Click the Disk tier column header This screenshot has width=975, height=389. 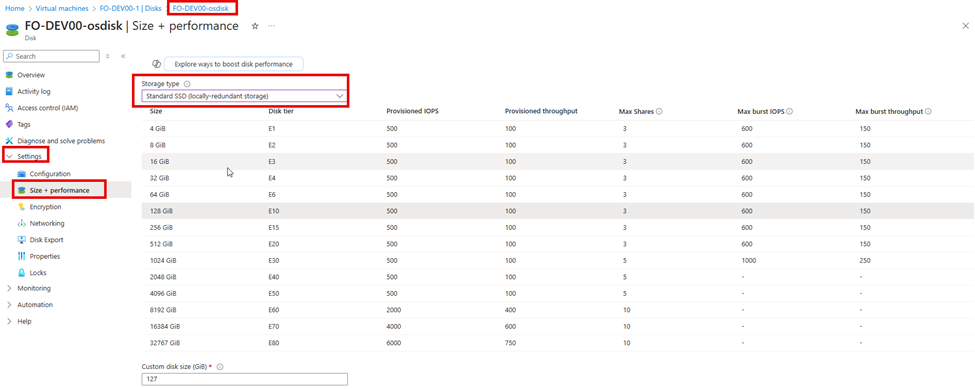(280, 112)
